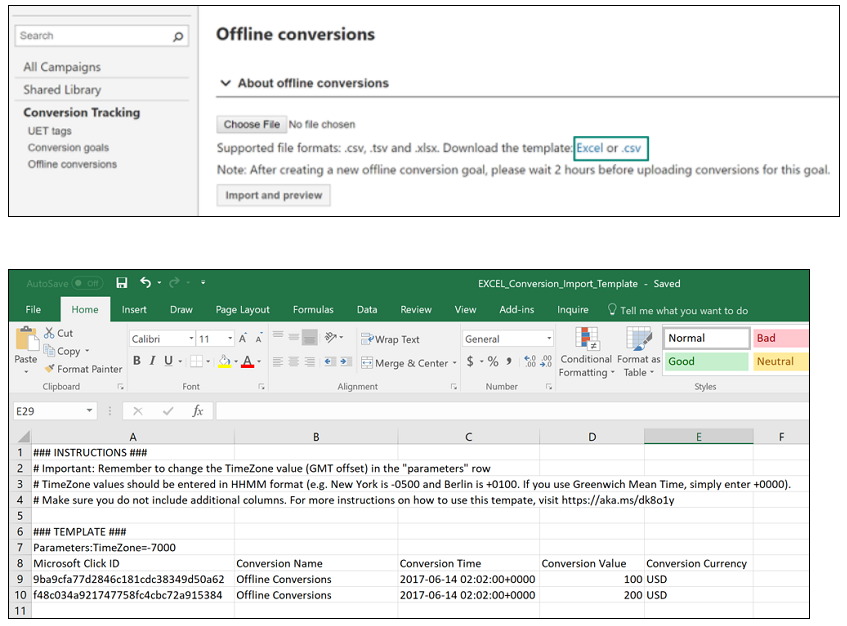This screenshot has height=626, width=847.
Task: Toggle Bold formatting
Action: (137, 361)
